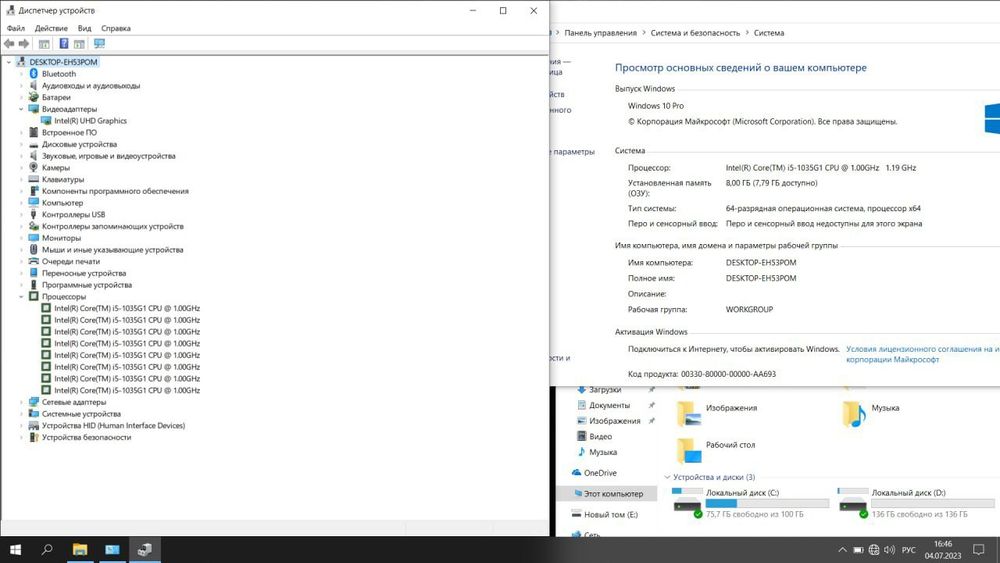Open the Файл menu
The image size is (1000, 563).
(16, 28)
